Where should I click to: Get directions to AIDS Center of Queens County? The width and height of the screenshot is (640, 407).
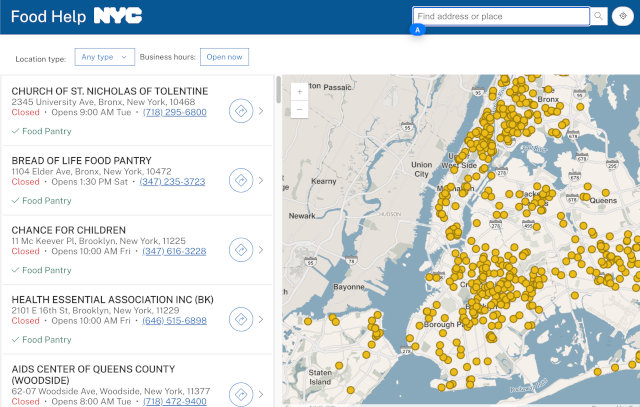(x=241, y=394)
